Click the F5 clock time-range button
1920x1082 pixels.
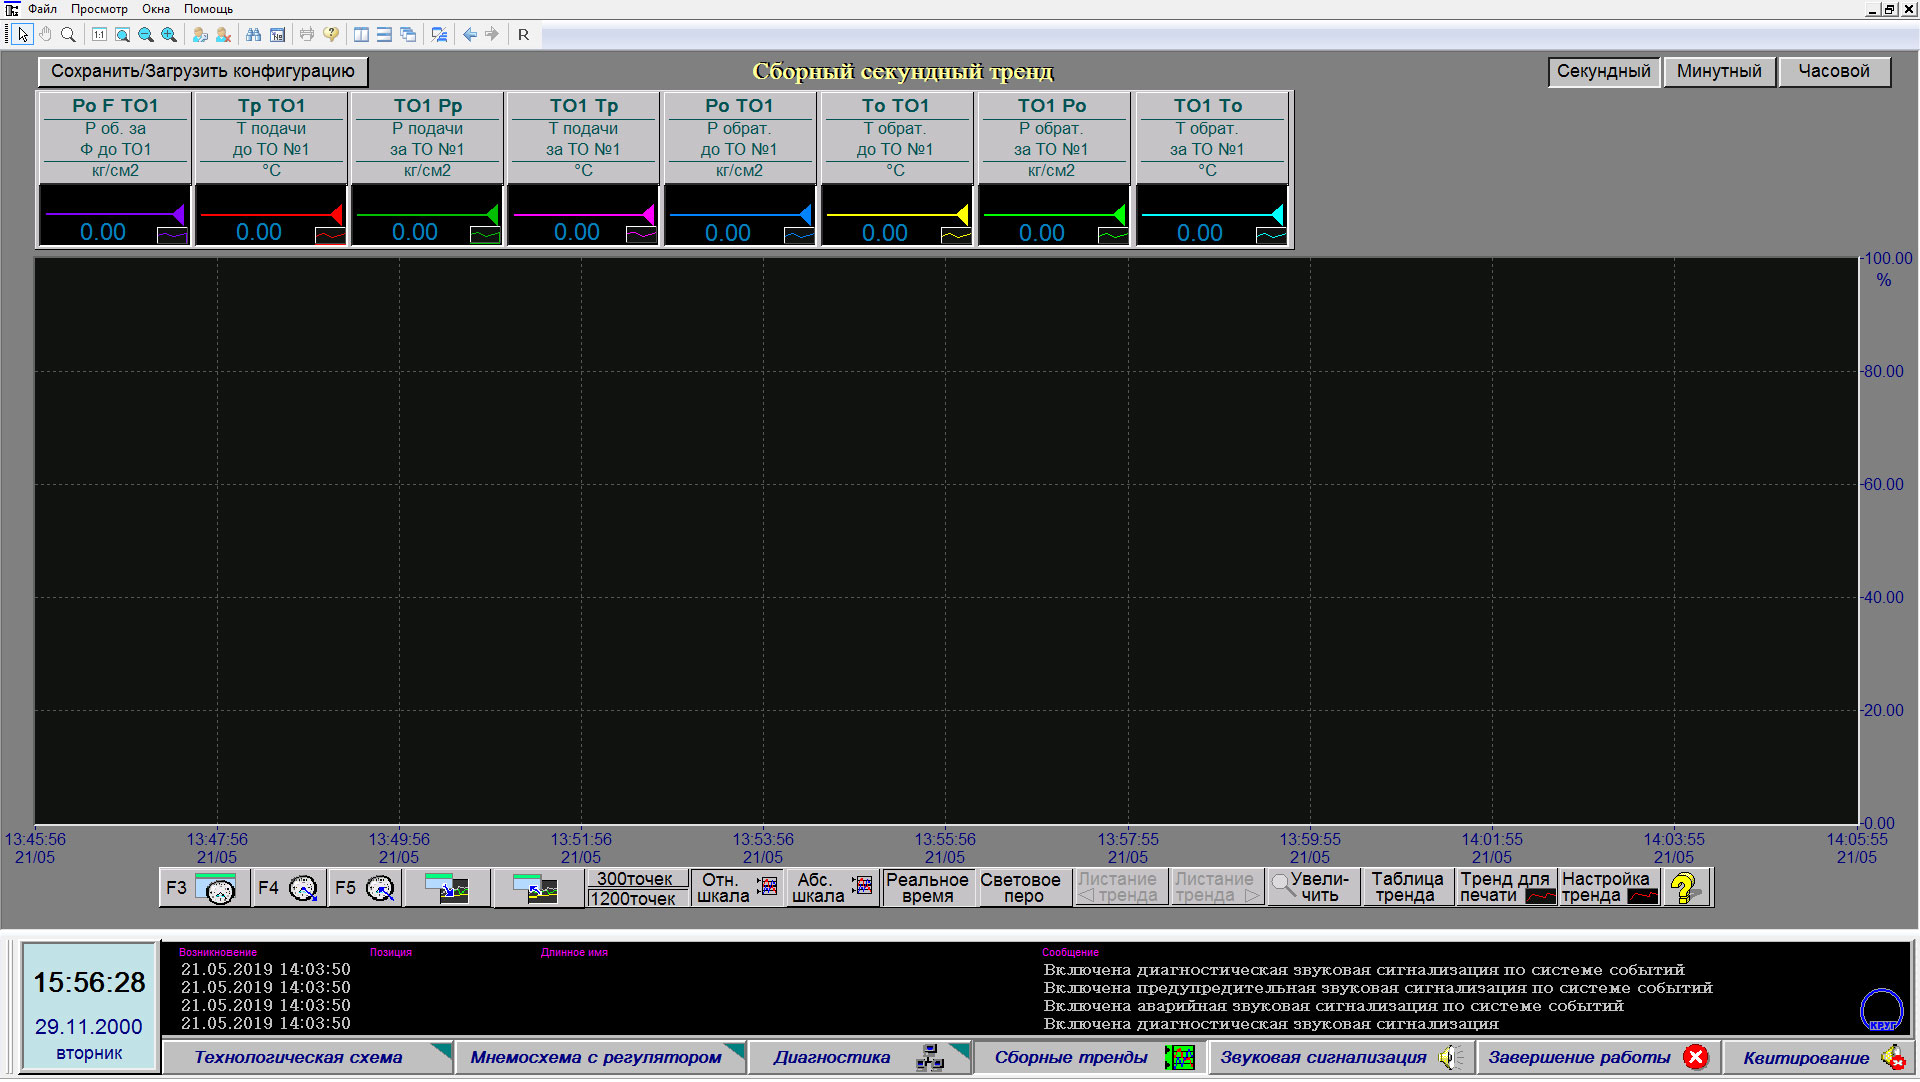click(365, 888)
